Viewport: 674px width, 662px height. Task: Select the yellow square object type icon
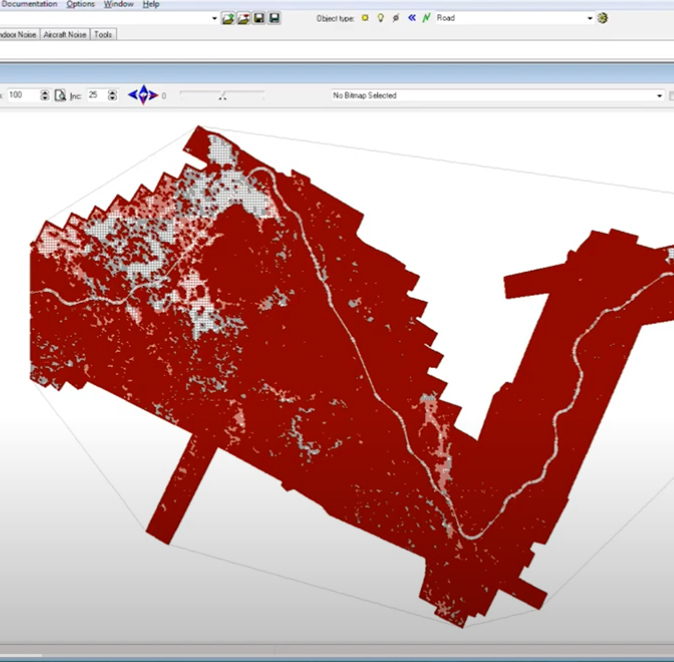(364, 18)
